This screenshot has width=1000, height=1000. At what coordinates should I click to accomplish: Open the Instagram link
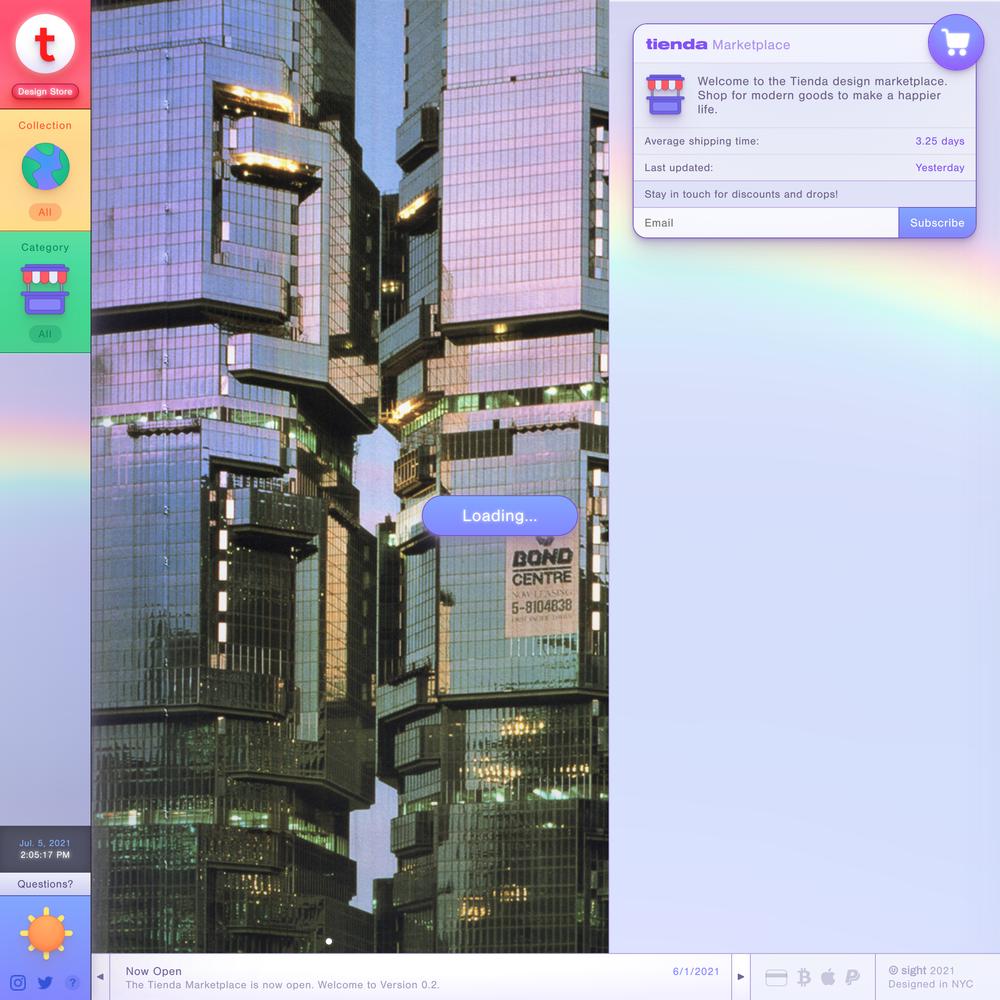[x=18, y=983]
